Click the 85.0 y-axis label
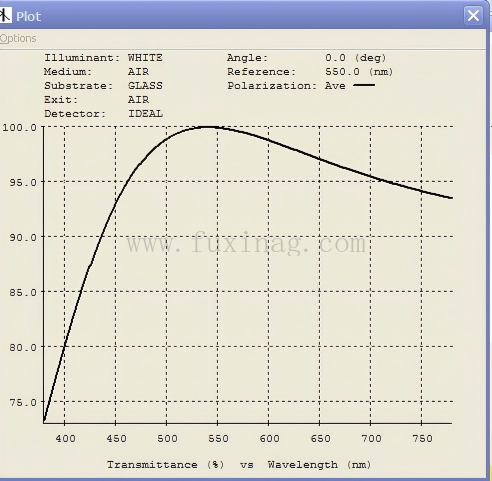 click(x=23, y=292)
